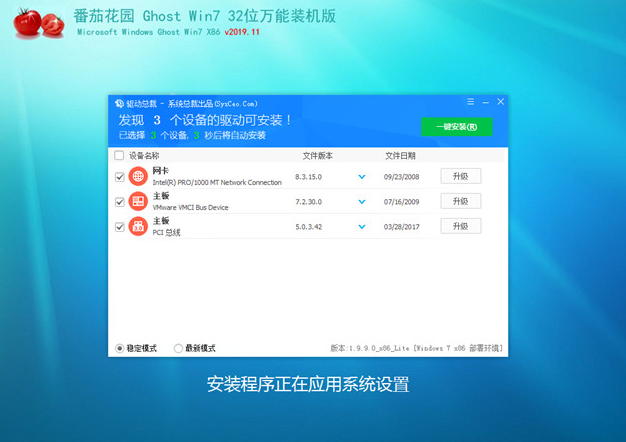
Task: Click the 文件版本 column header
Action: (x=317, y=156)
